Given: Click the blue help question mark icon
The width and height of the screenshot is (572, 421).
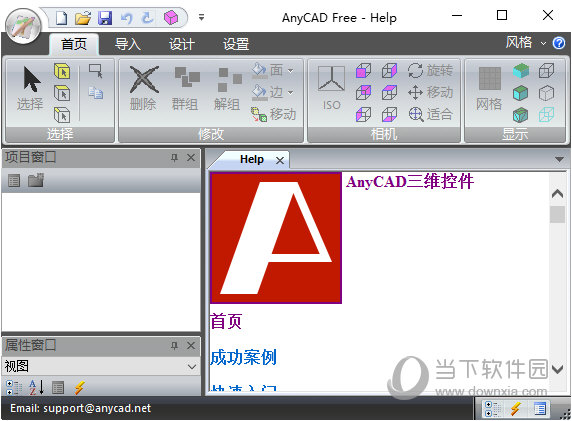Looking at the screenshot, I should [x=559, y=43].
